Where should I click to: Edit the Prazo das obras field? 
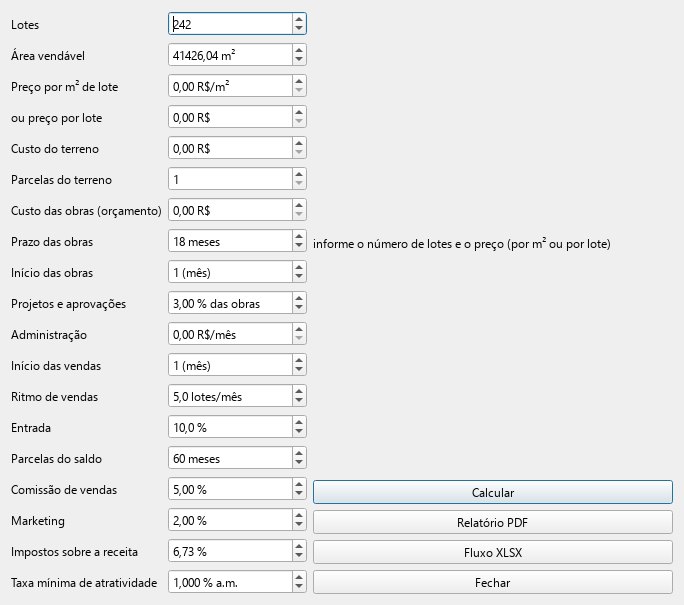pyautogui.click(x=230, y=241)
